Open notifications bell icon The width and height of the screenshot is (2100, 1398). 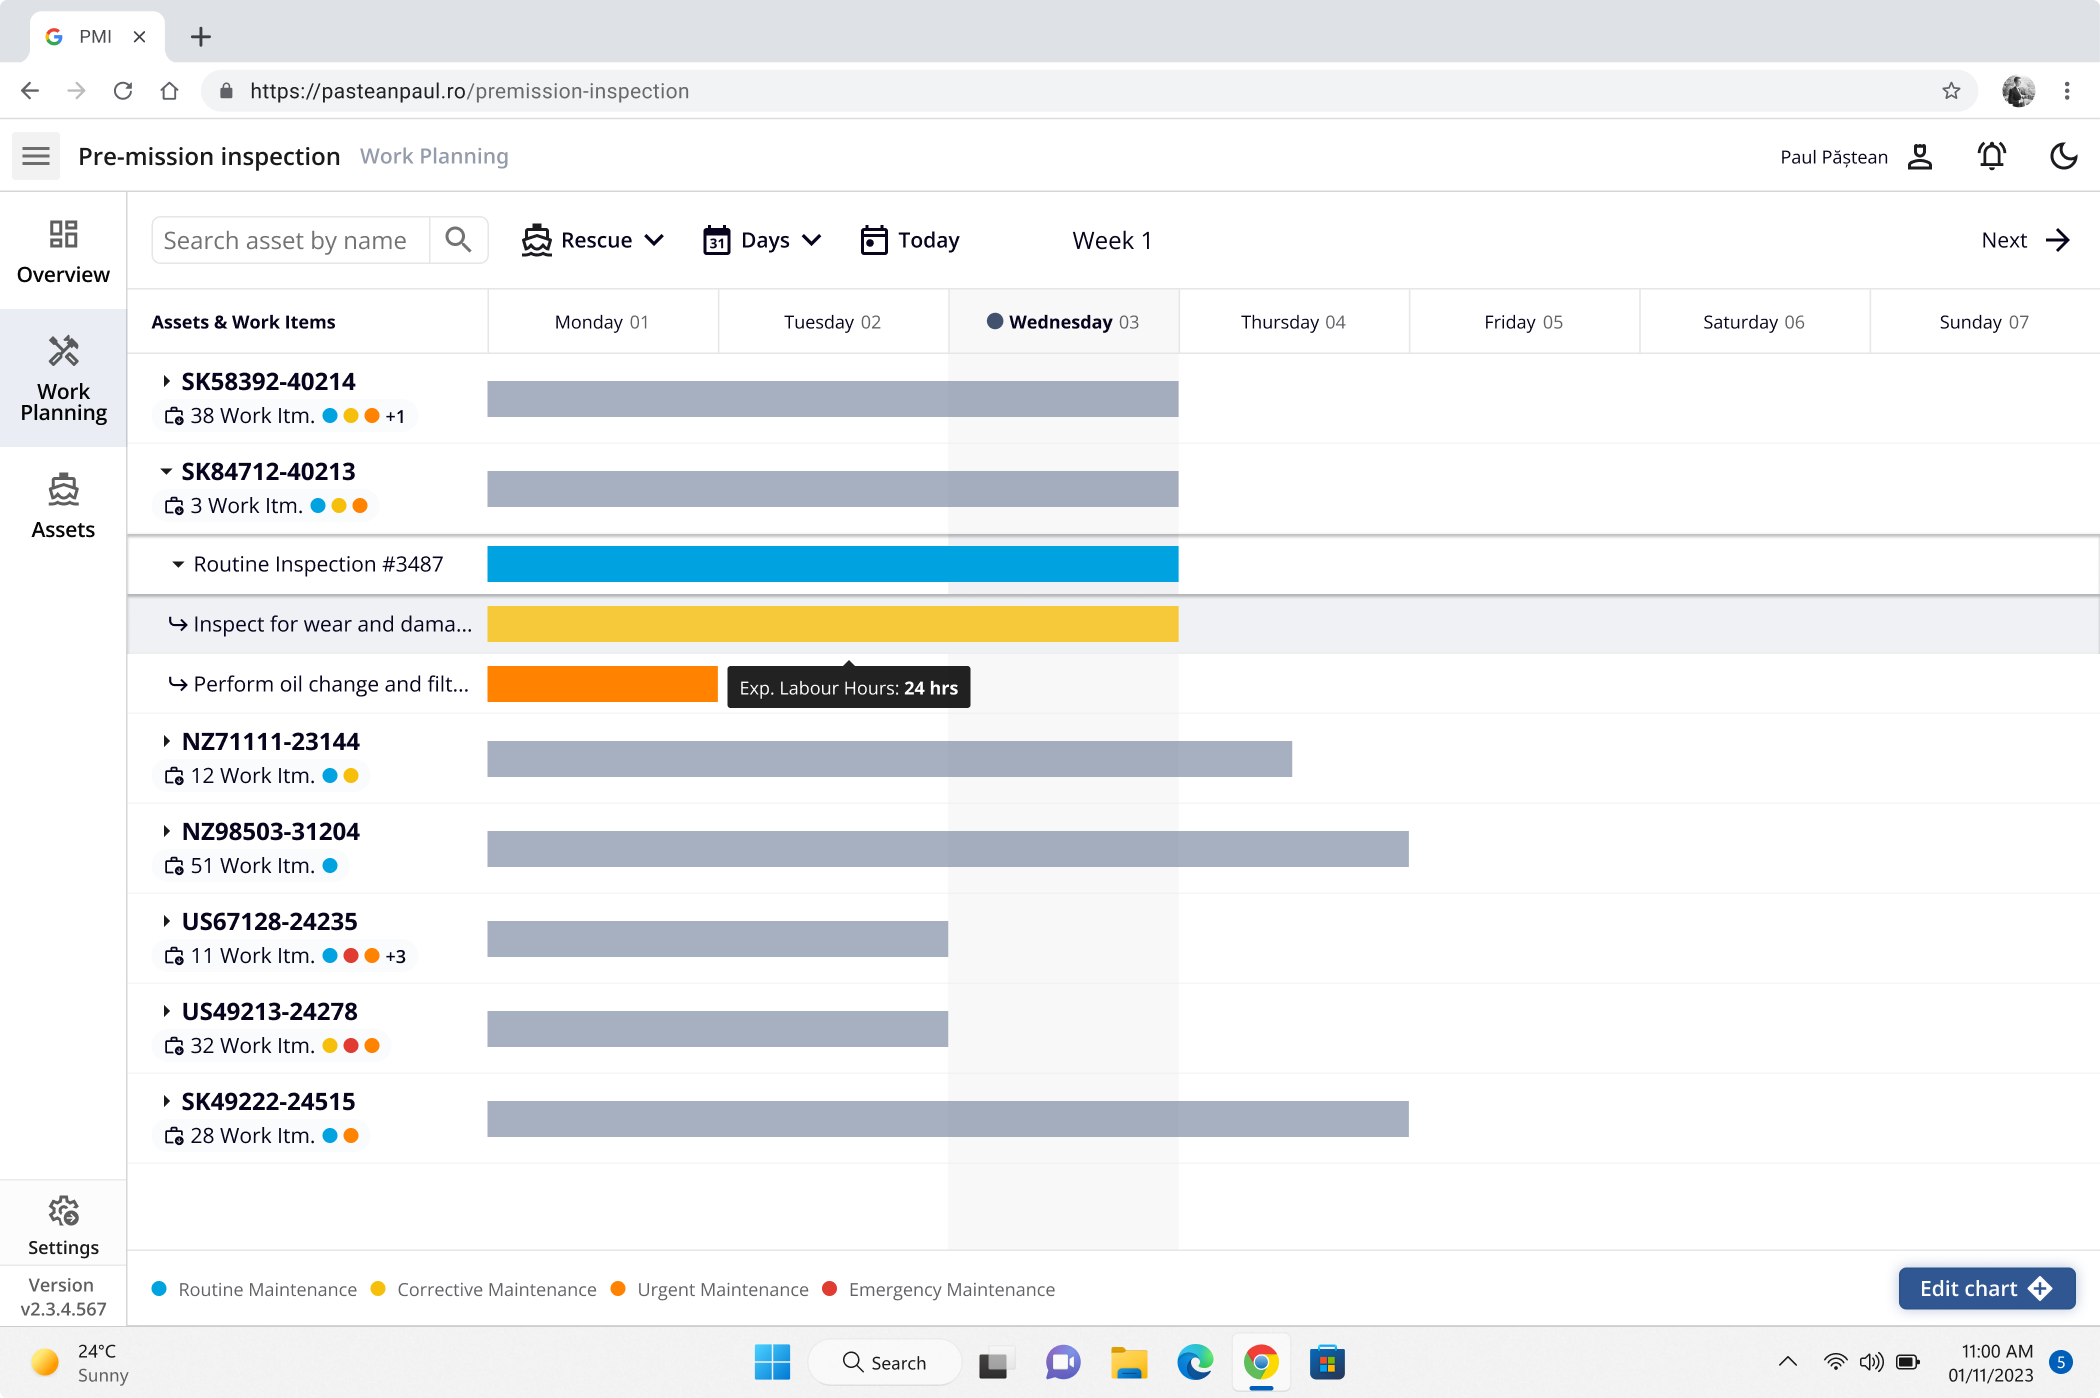click(x=1991, y=156)
